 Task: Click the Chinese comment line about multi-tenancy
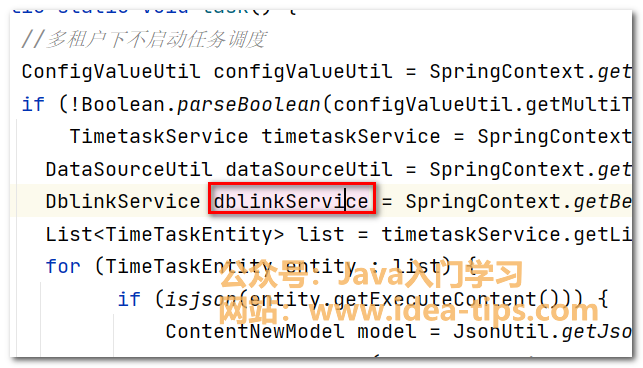(x=144, y=40)
